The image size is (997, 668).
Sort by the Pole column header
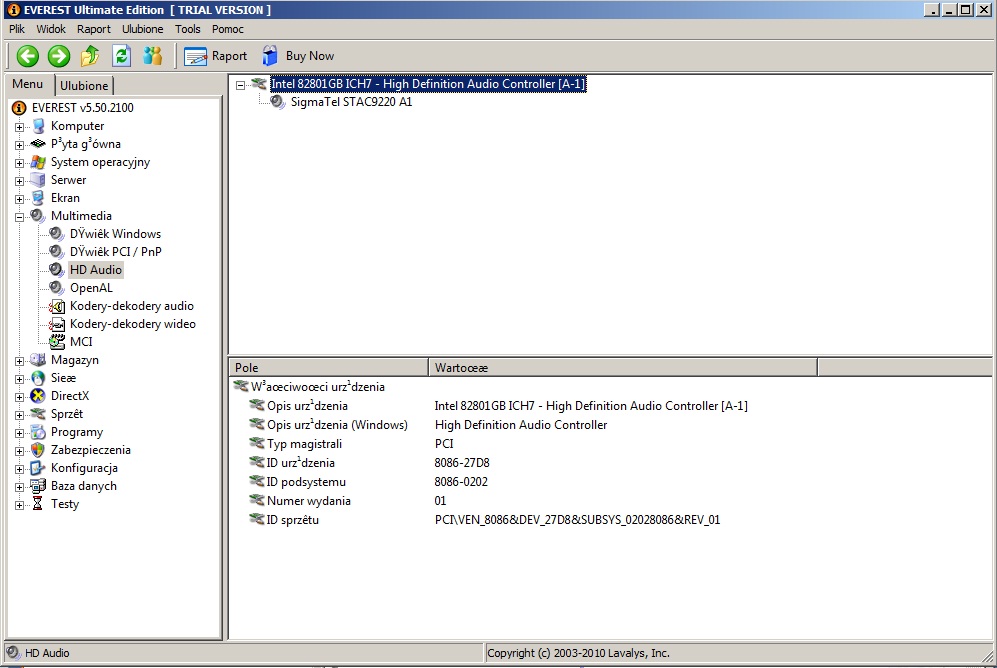tap(328, 367)
